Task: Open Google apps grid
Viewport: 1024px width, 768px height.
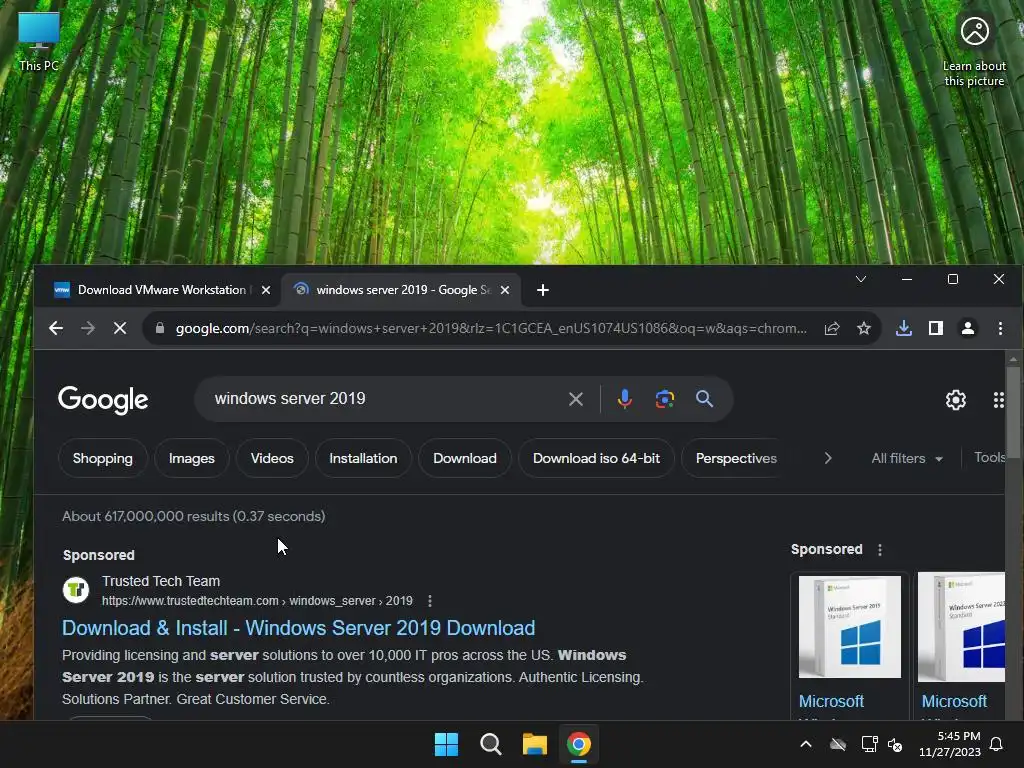Action: [998, 400]
